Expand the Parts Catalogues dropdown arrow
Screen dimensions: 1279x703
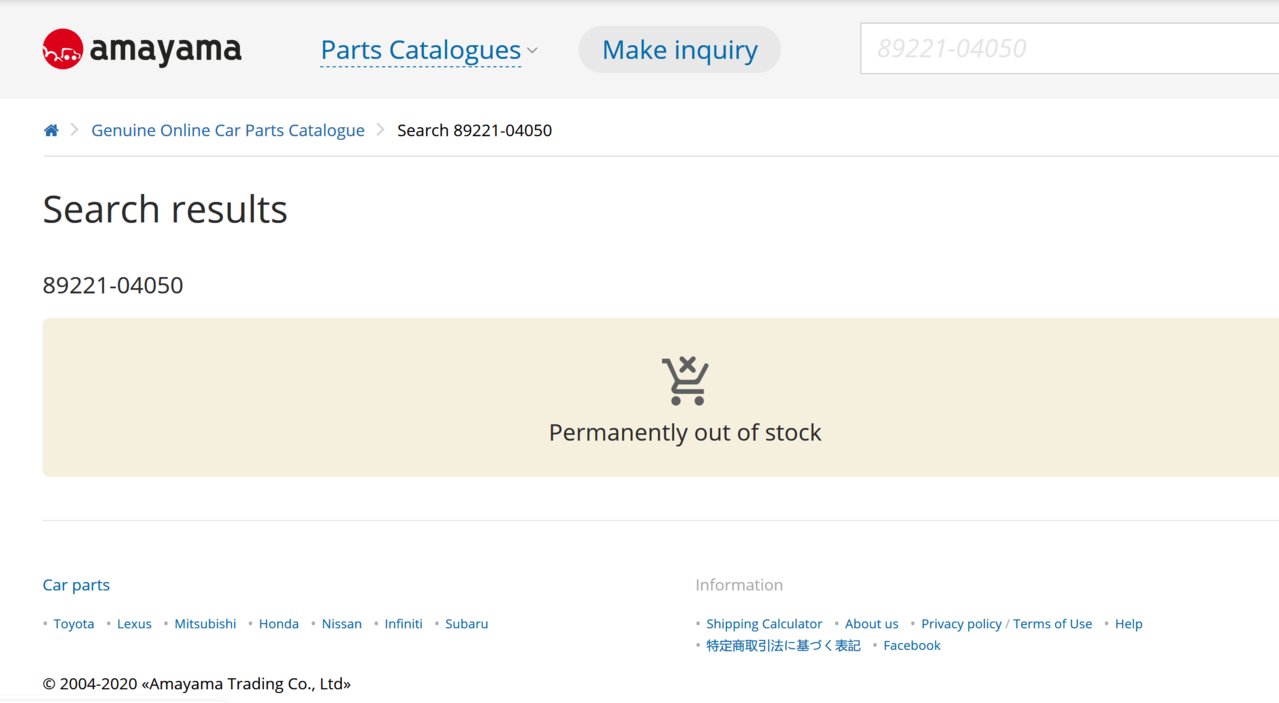532,50
